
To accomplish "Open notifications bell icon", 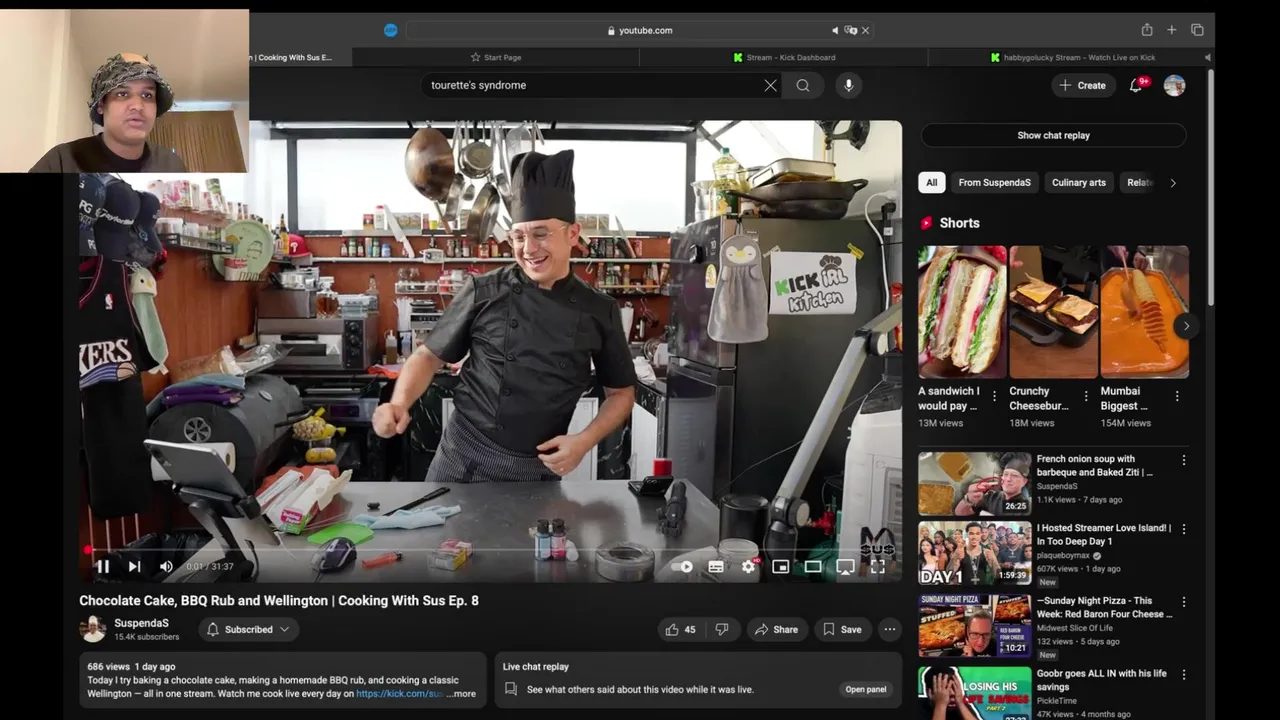I will (x=1136, y=85).
